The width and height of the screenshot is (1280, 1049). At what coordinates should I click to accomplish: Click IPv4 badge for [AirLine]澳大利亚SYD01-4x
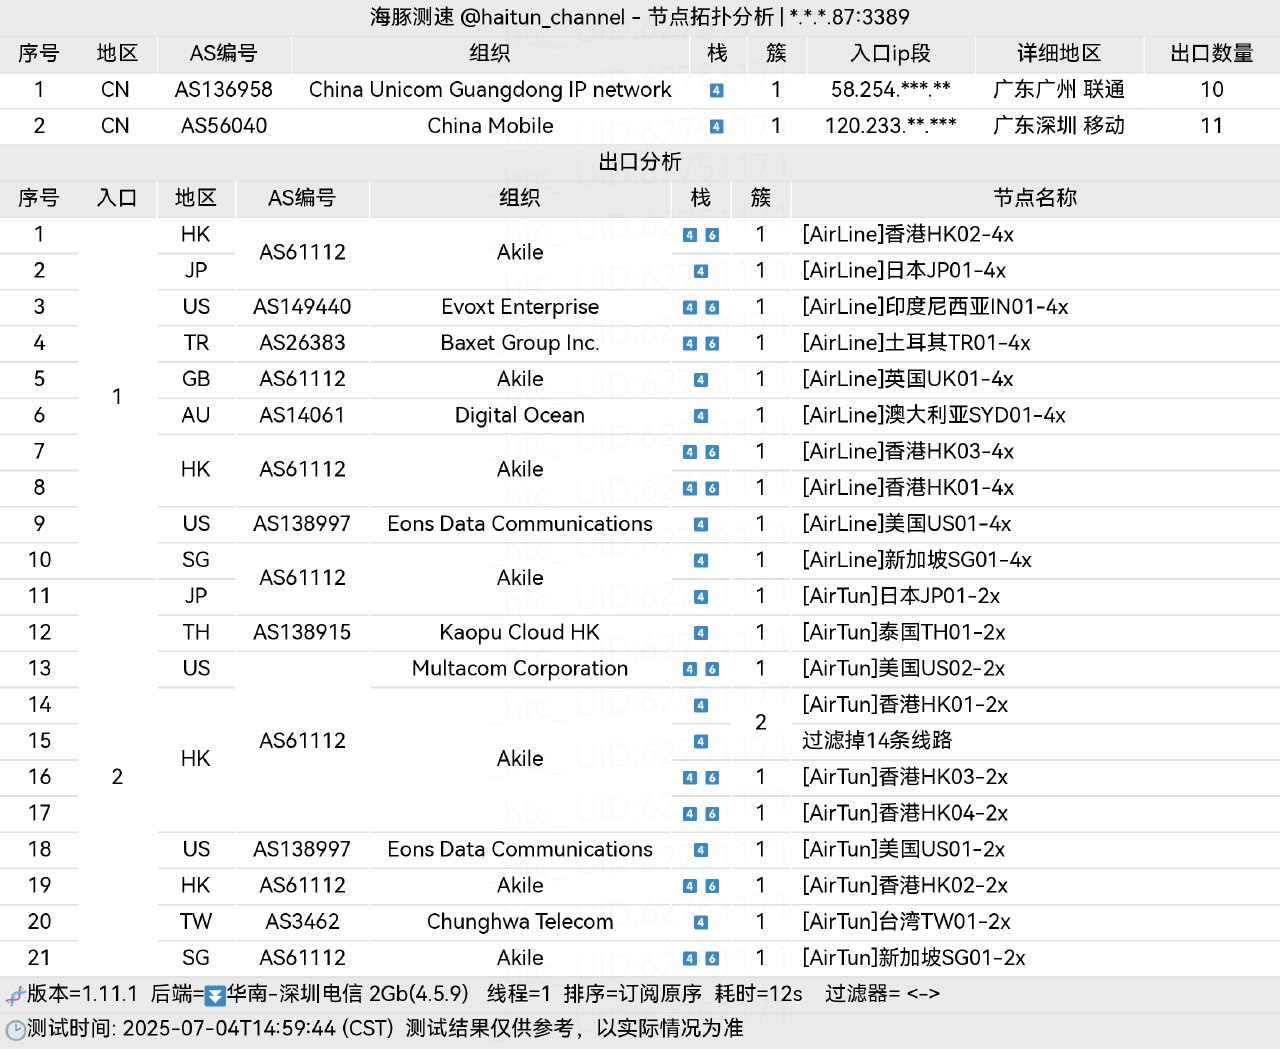(x=701, y=415)
